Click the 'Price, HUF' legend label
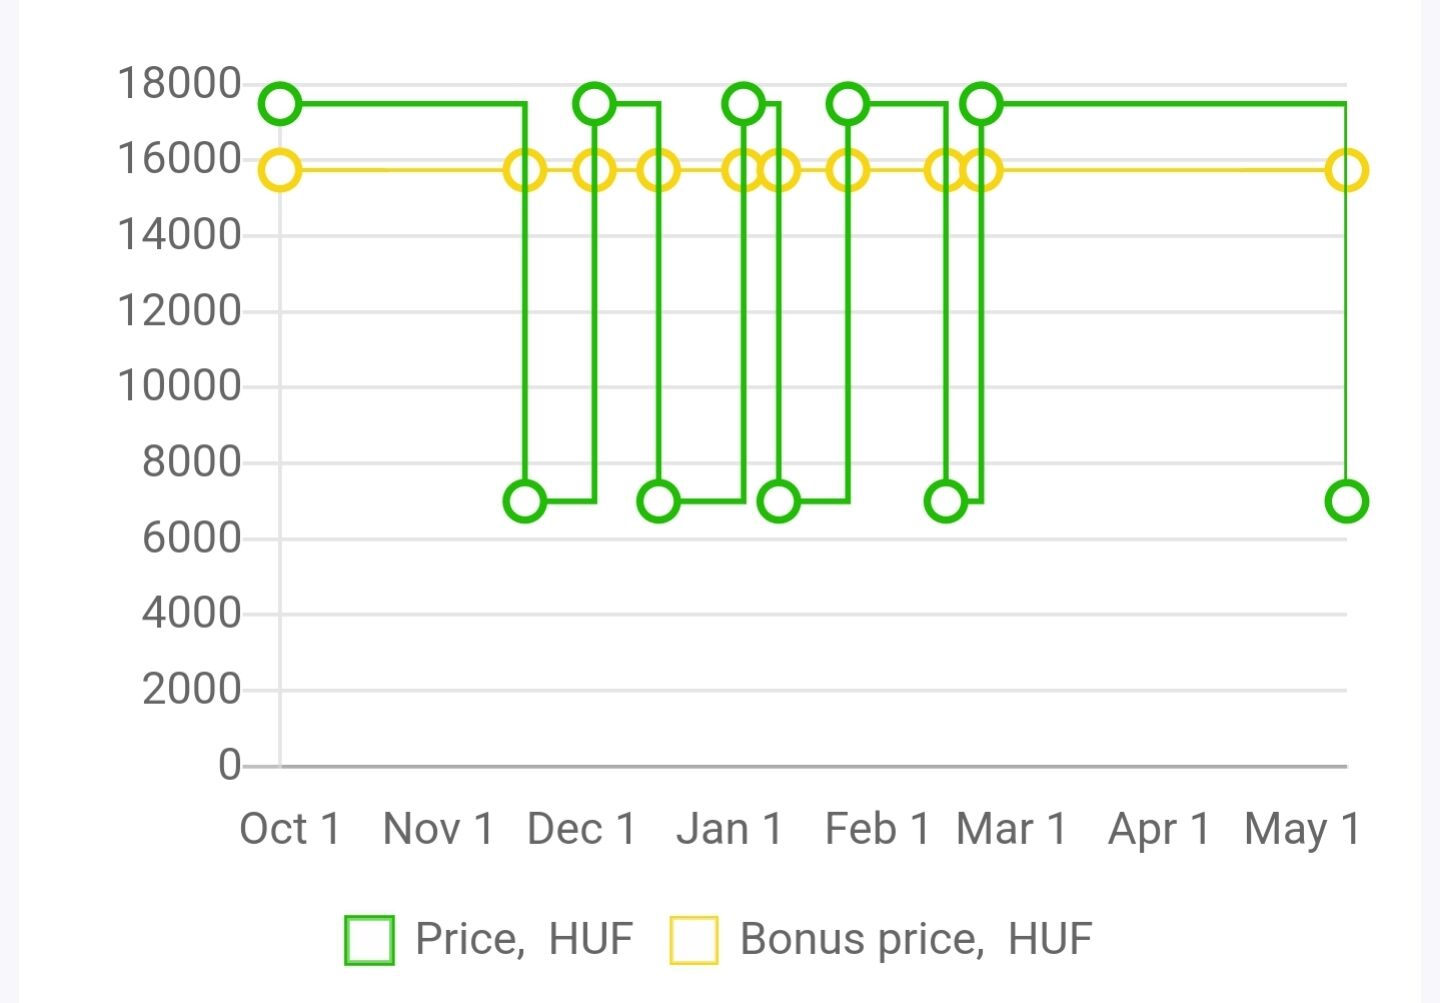The image size is (1440, 1003). click(x=524, y=940)
